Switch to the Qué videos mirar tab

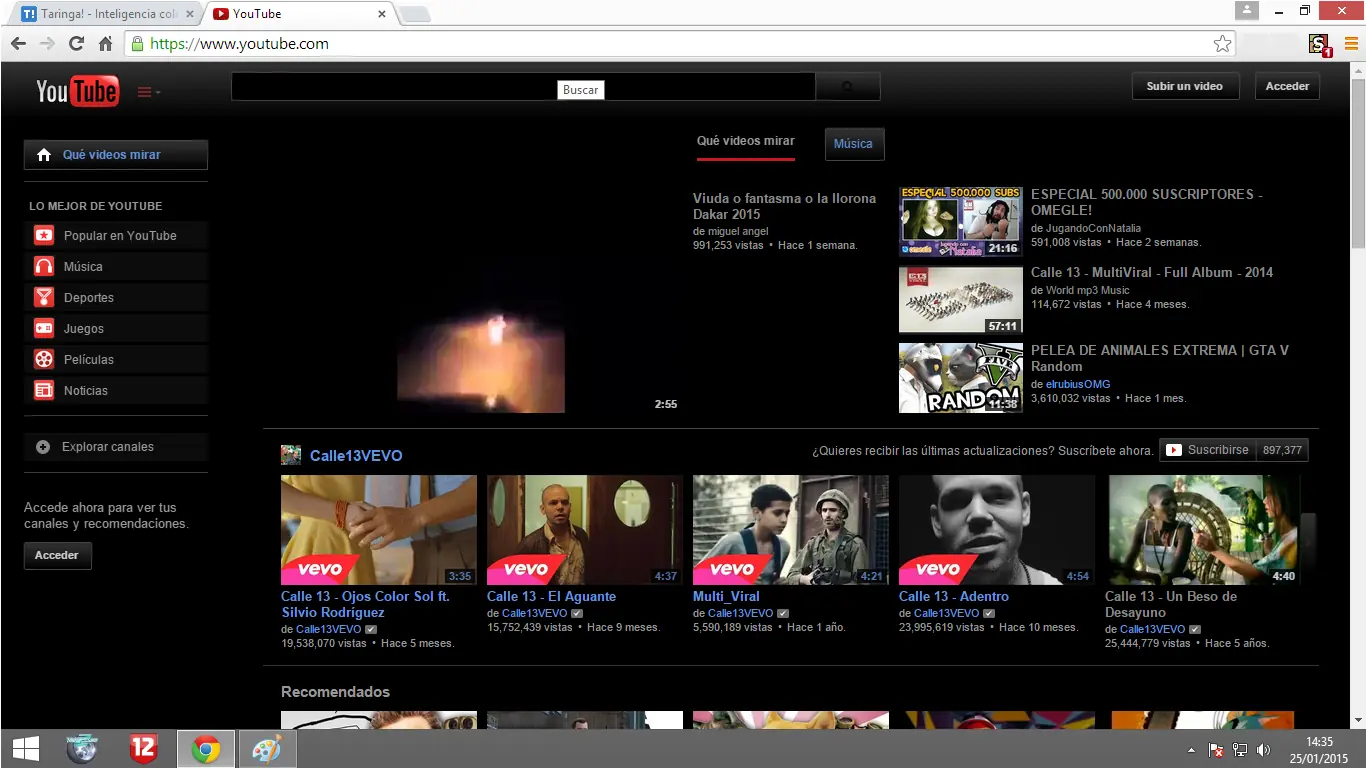tap(745, 142)
